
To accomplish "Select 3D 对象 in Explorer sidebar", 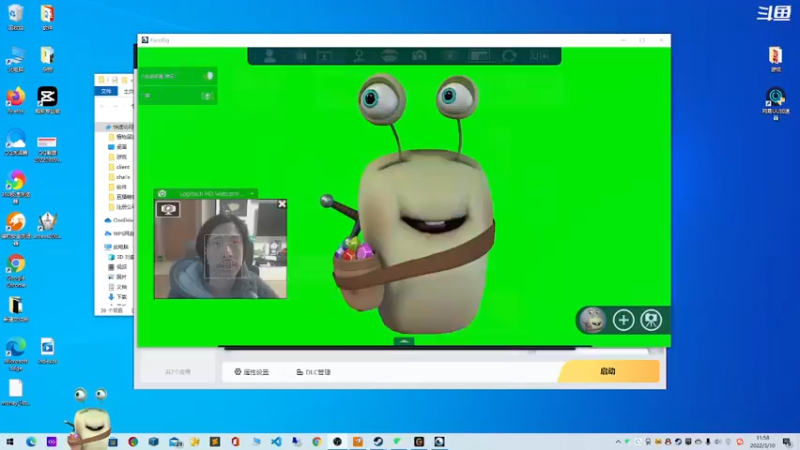I will [121, 257].
